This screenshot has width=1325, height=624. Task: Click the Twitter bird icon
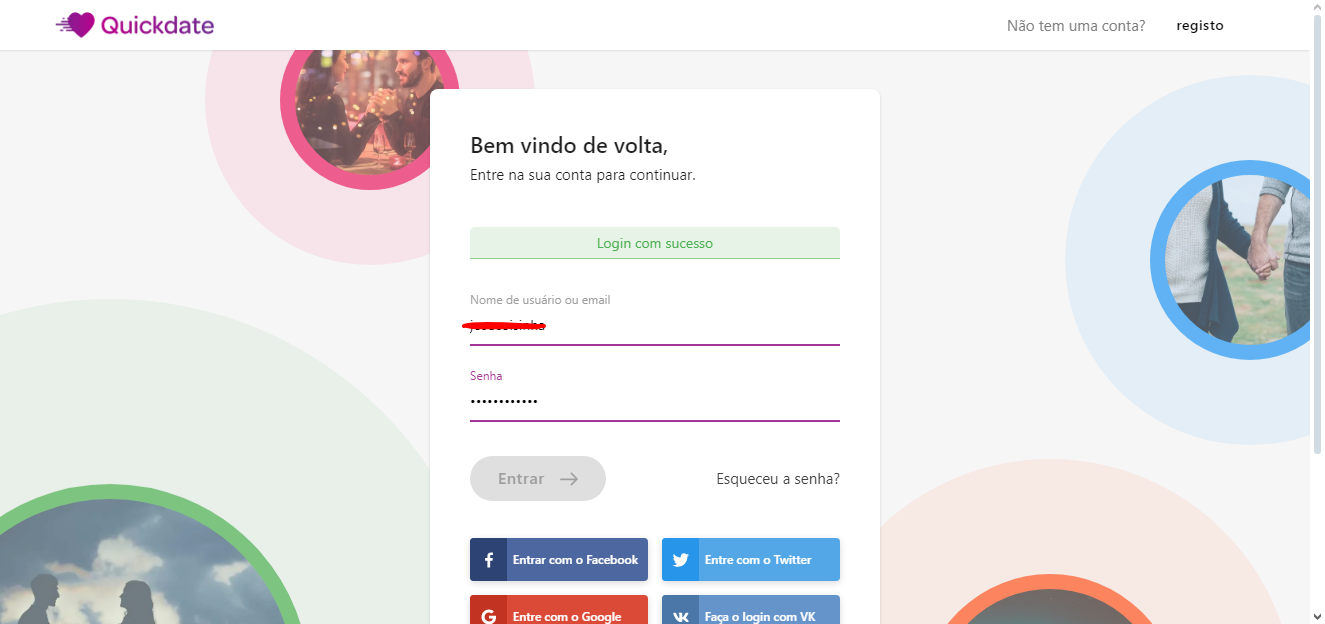(x=680, y=560)
